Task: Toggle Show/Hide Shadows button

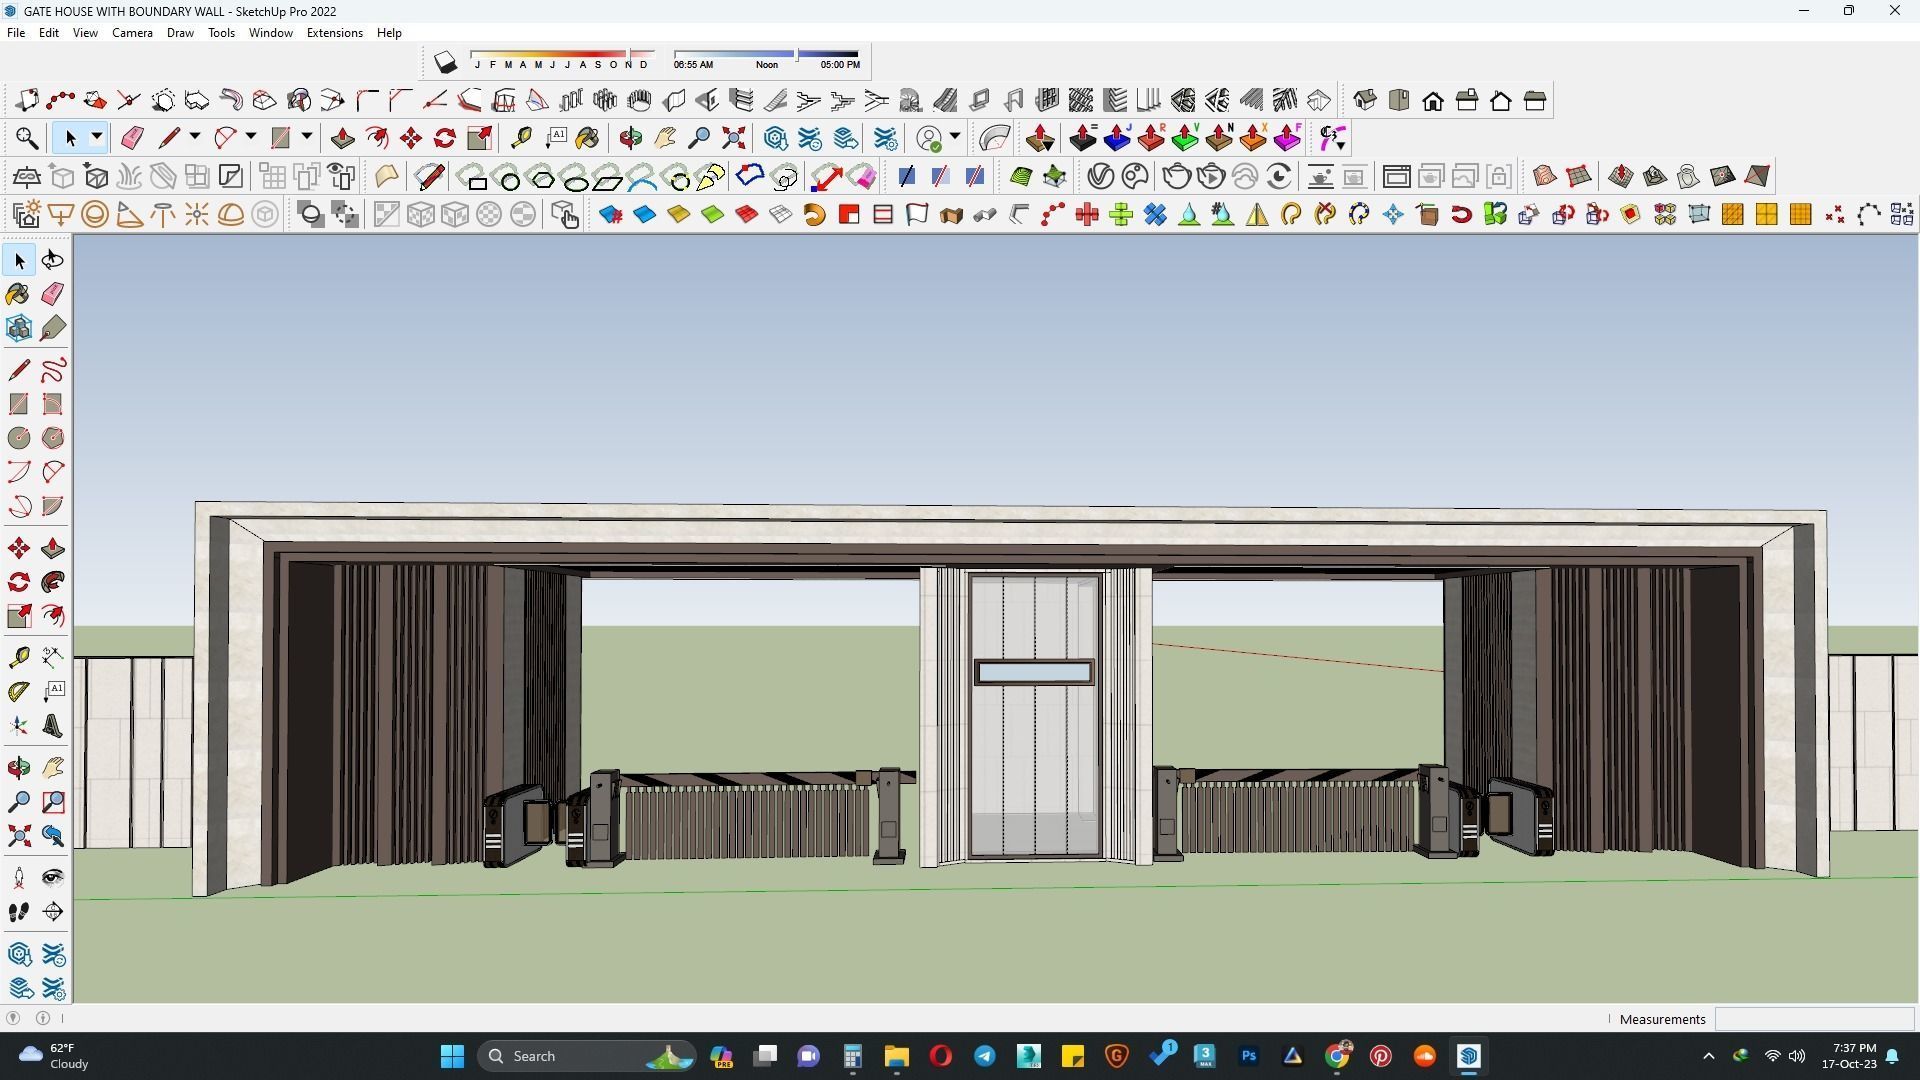Action: tap(445, 63)
